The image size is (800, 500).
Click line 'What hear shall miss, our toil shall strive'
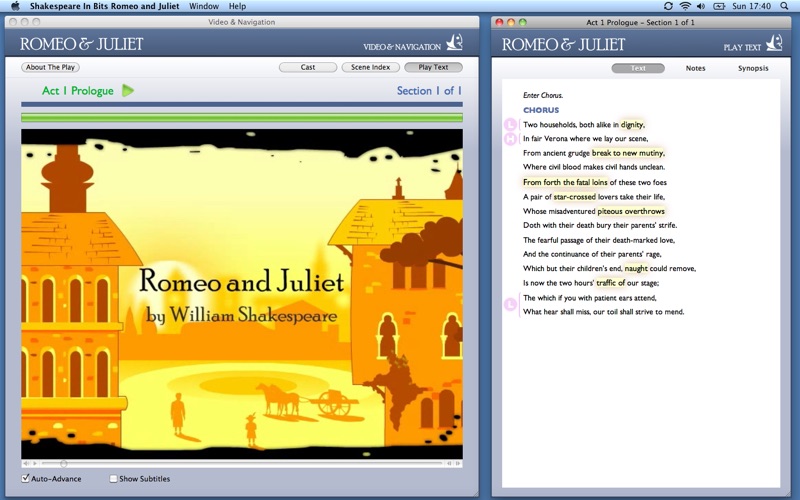coord(604,312)
